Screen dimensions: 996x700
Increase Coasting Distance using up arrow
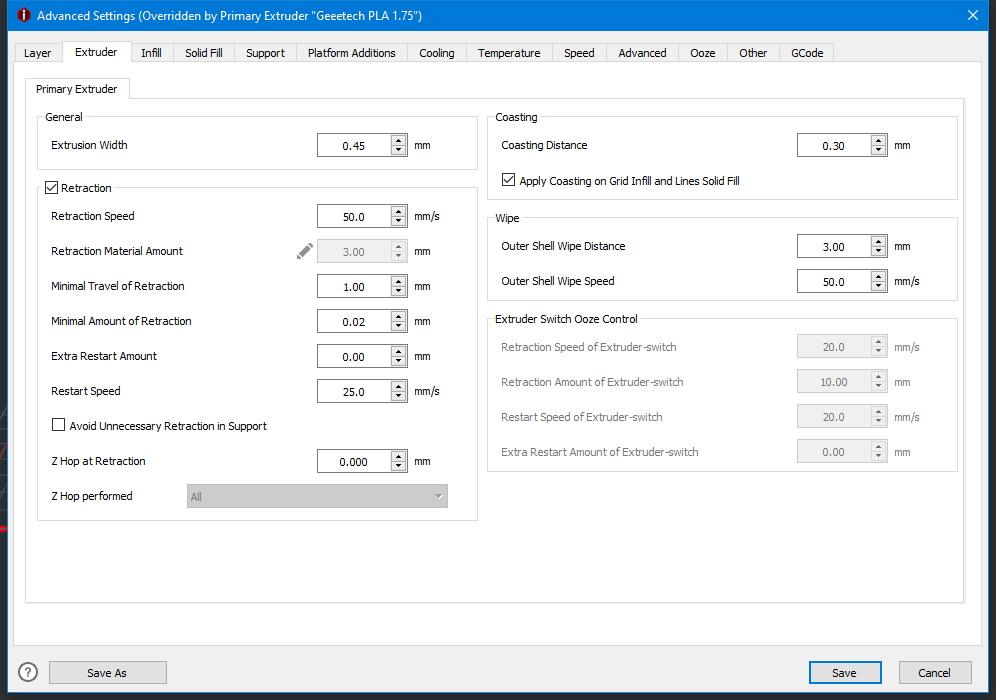pos(879,140)
